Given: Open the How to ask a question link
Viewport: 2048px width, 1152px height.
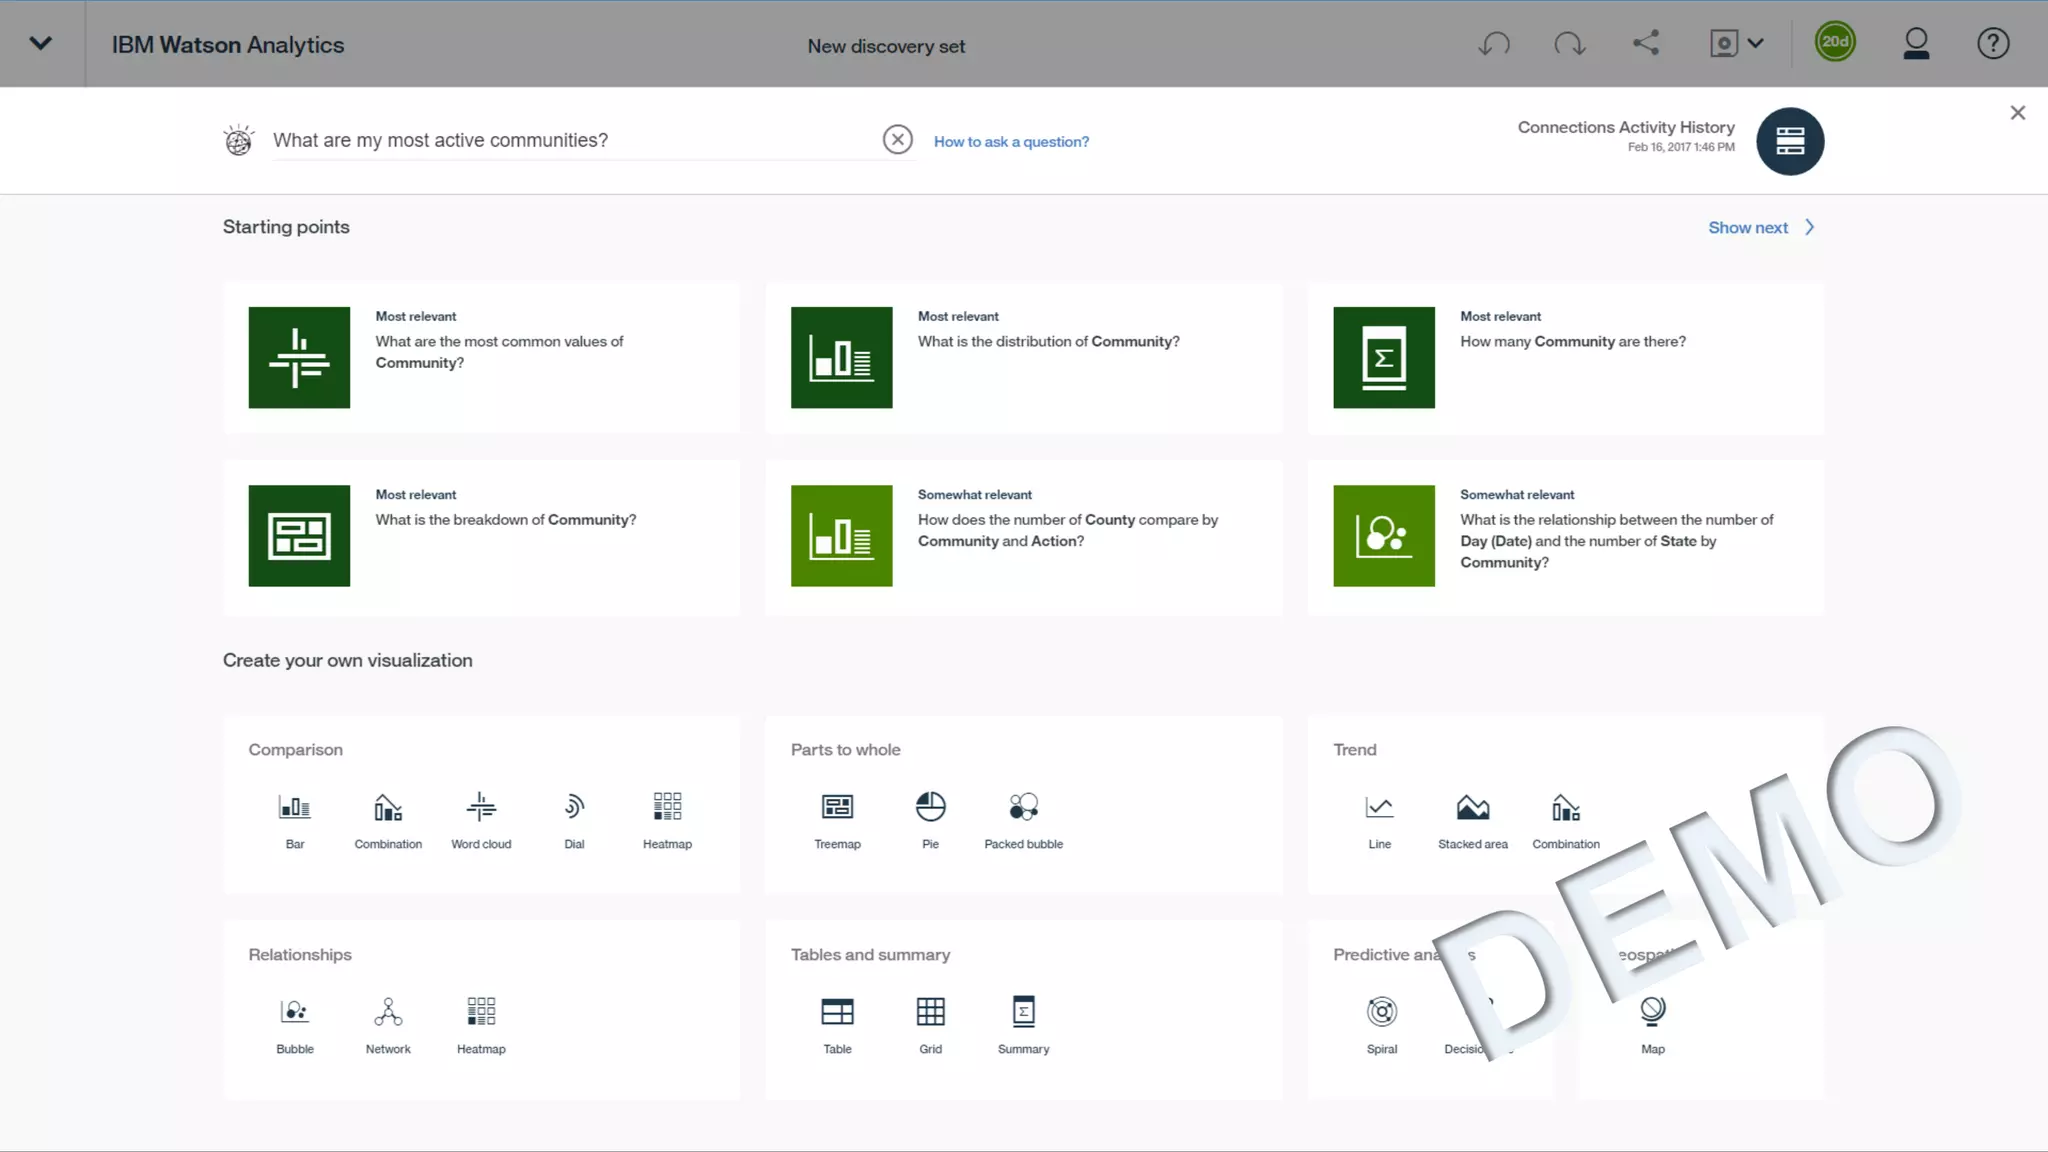Looking at the screenshot, I should coord(1011,142).
